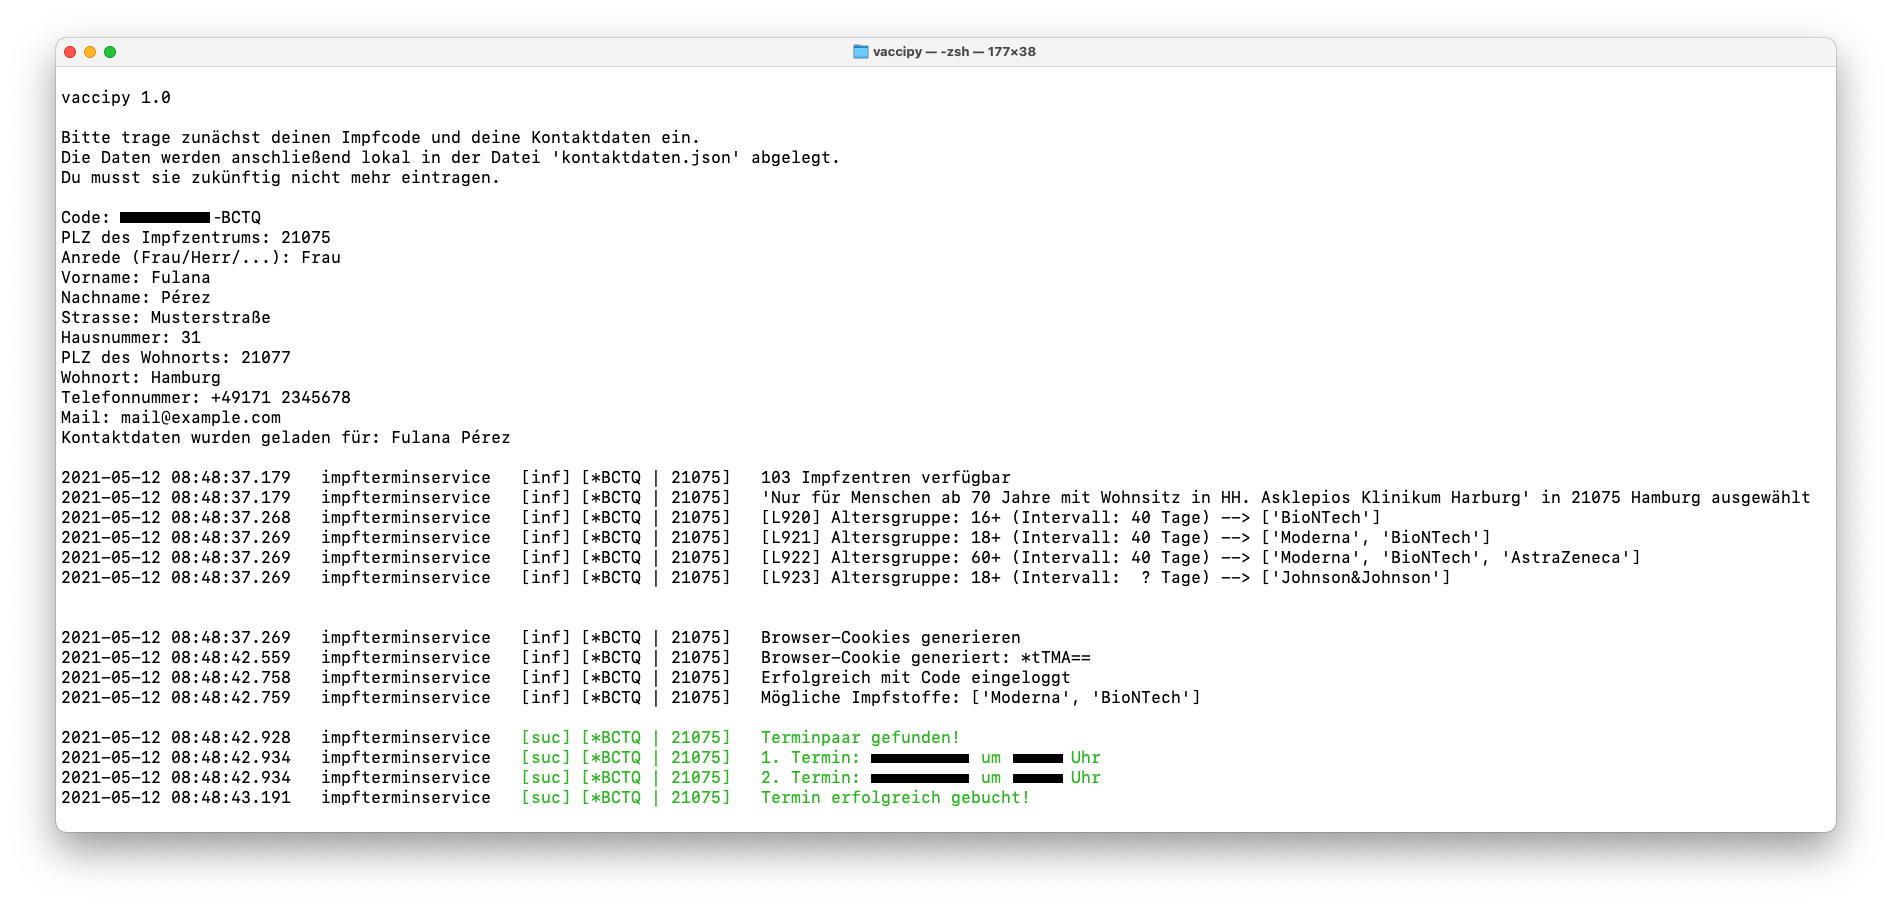Screen dimensions: 1892x906
Task: Click the log message '103 Impfzentren verfügbar'
Action: 886,478
